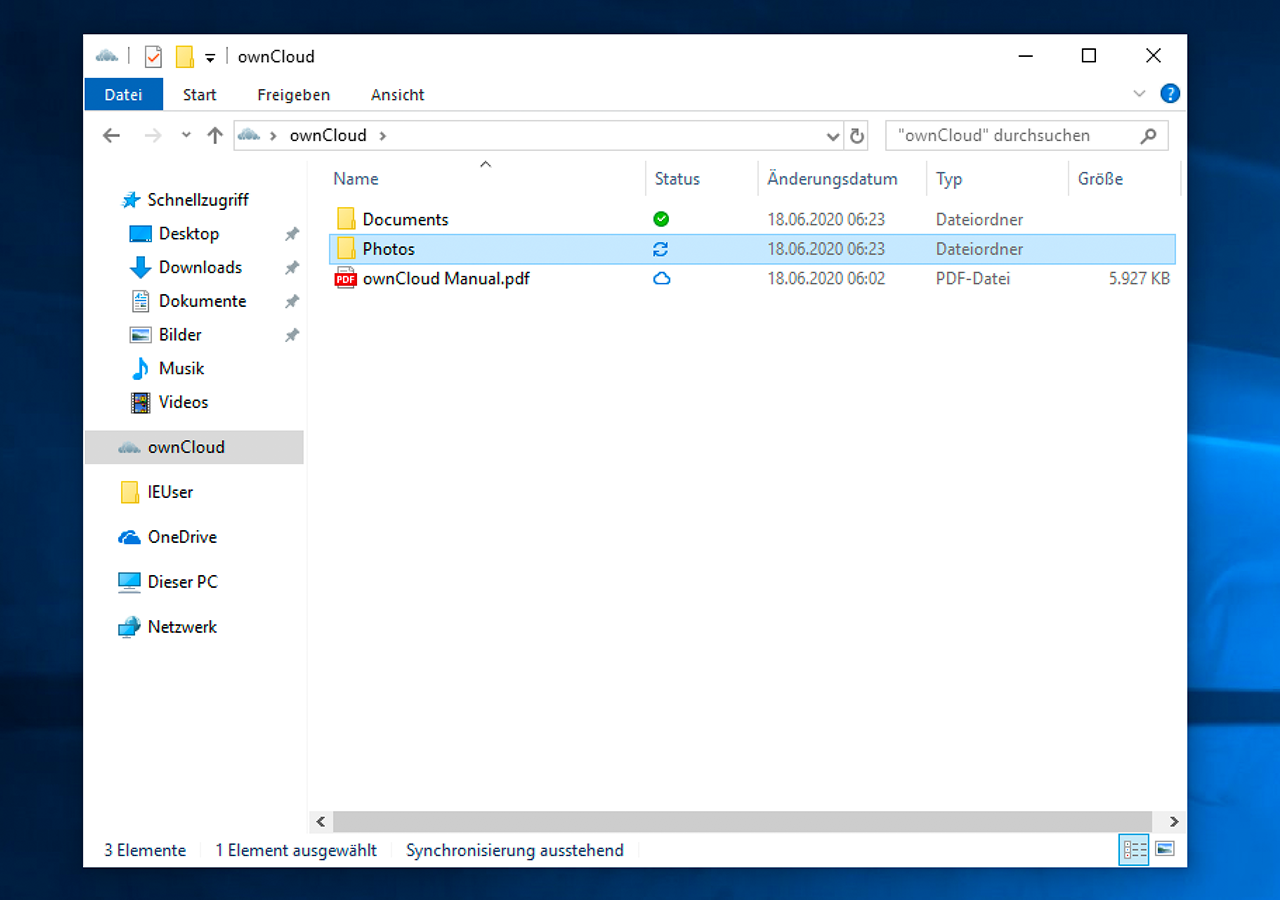Click the ownCloud cloud icon in title bar
This screenshot has width=1280, height=900.
[x=106, y=56]
